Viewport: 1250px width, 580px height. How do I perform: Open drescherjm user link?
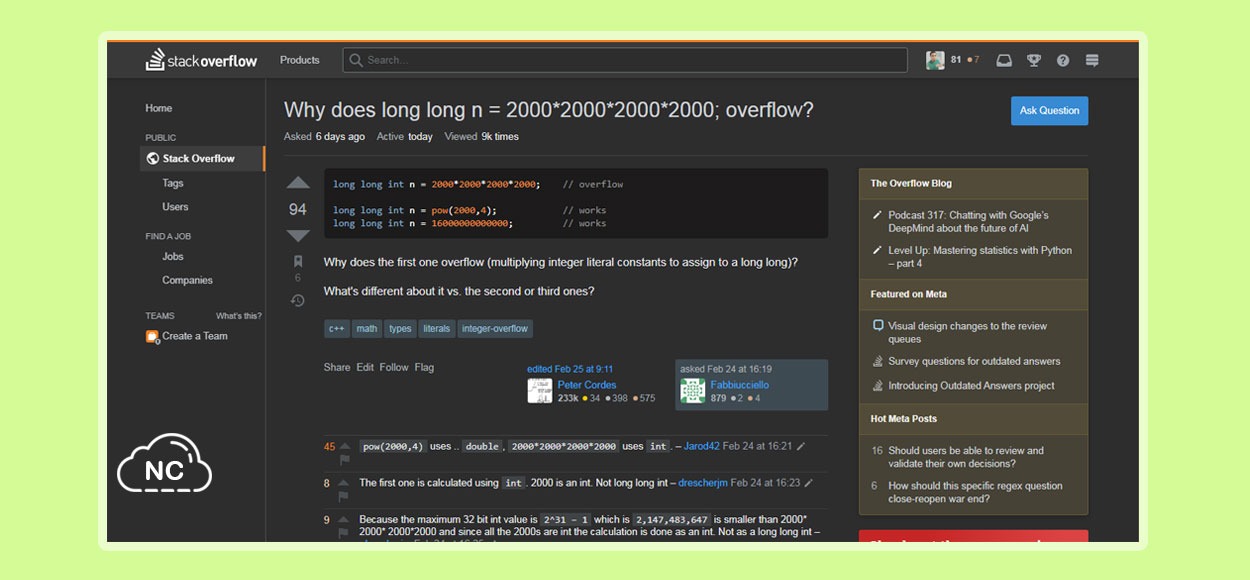pyautogui.click(x=703, y=483)
